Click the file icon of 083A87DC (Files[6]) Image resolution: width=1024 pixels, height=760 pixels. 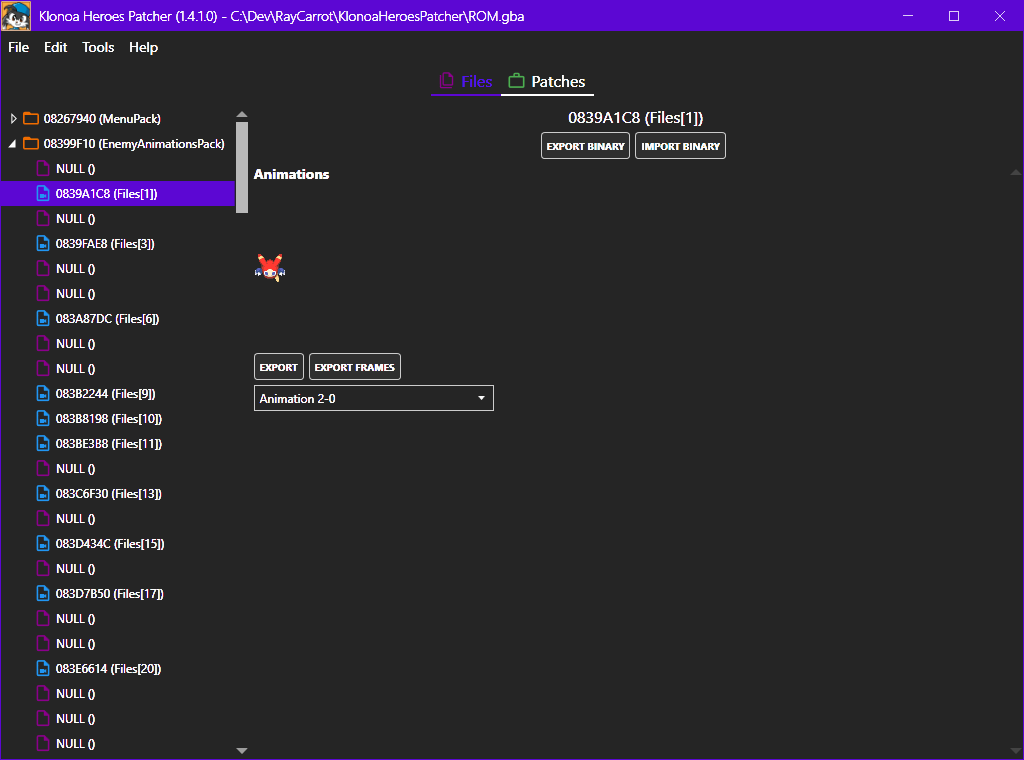[43, 319]
